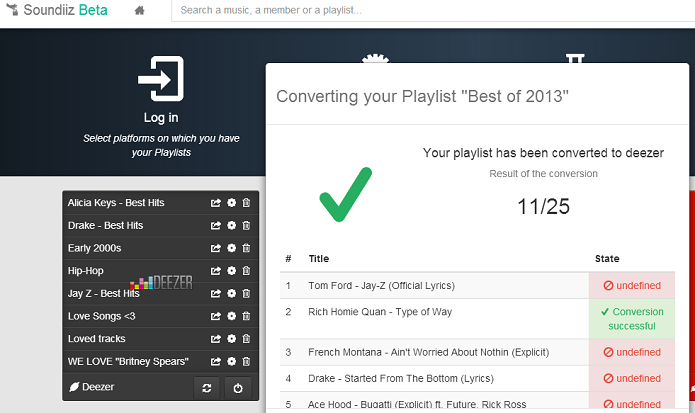This screenshot has height=413, width=695.
Task: Click the share icon for Alicia Keys playlist
Action: point(215,203)
